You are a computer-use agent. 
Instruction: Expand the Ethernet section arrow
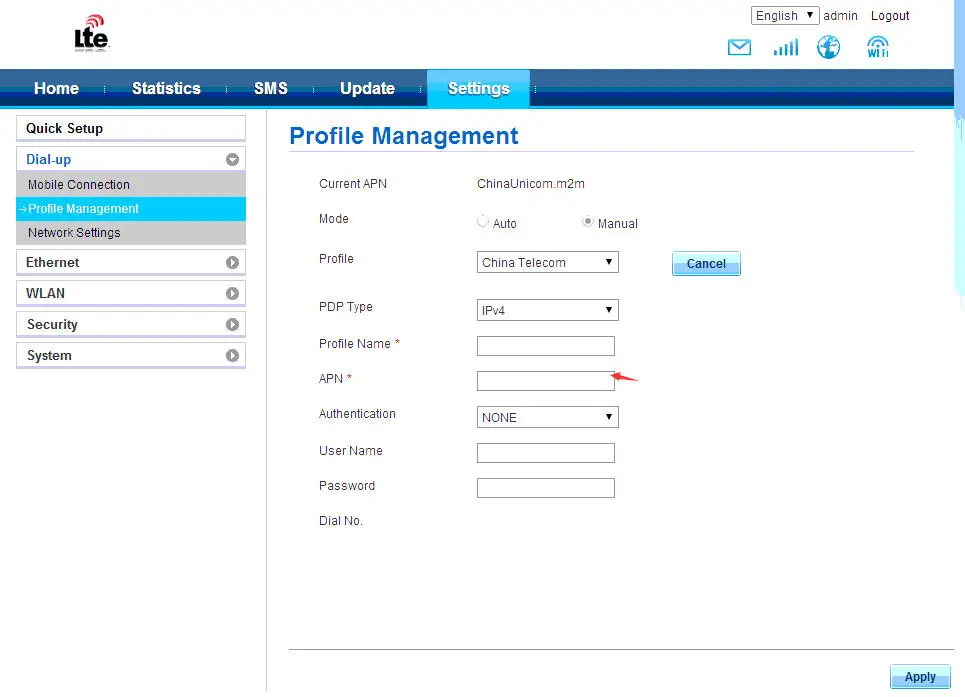pos(232,263)
